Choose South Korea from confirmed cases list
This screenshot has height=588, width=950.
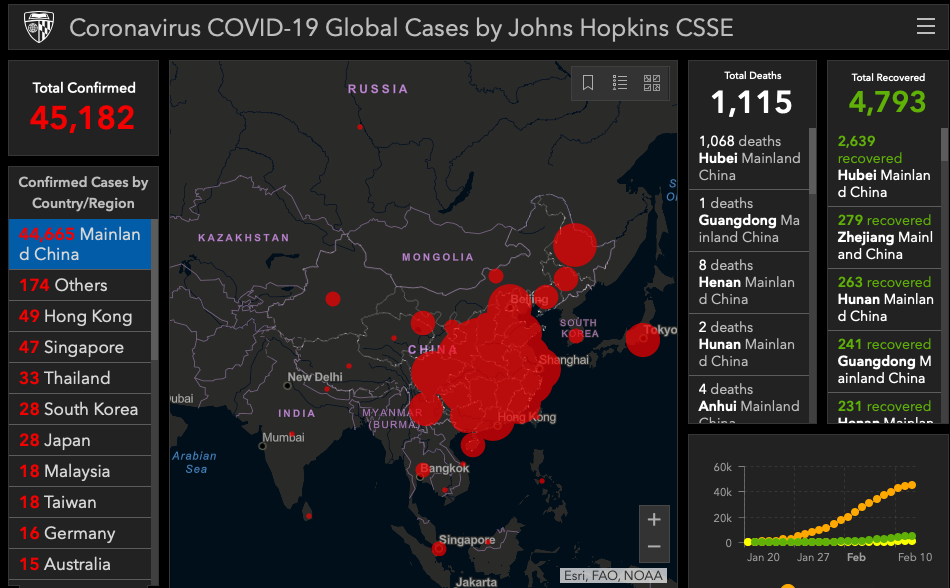(80, 409)
